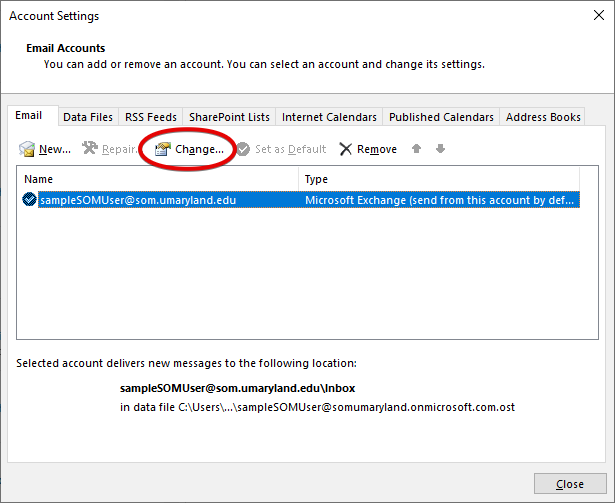
Task: Click the New account envelope icon
Action: click(27, 149)
